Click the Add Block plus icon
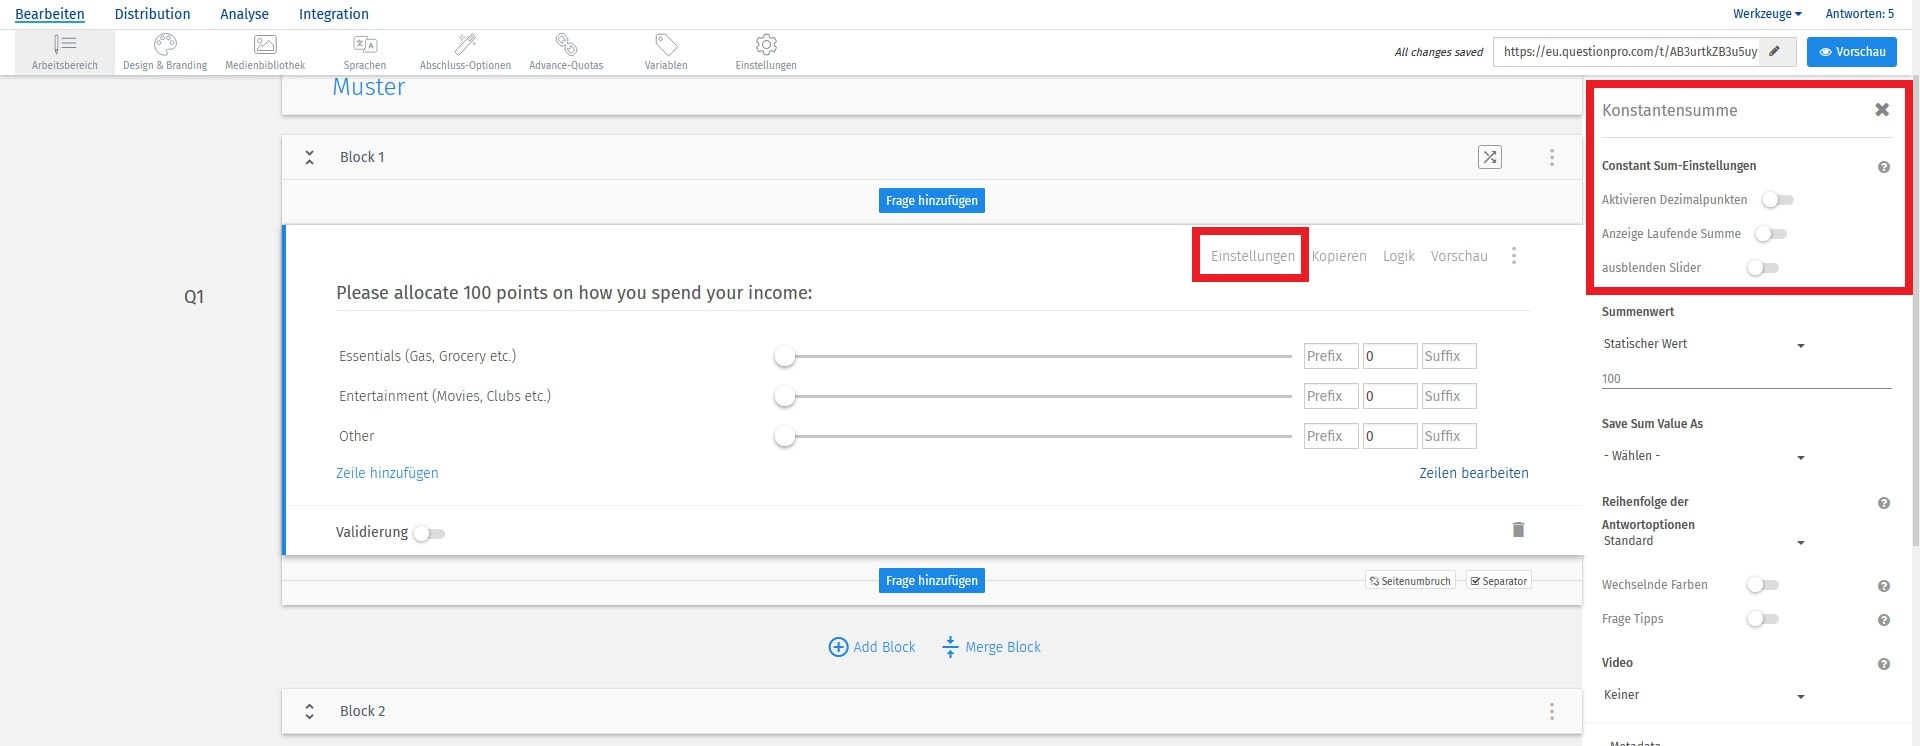 838,647
